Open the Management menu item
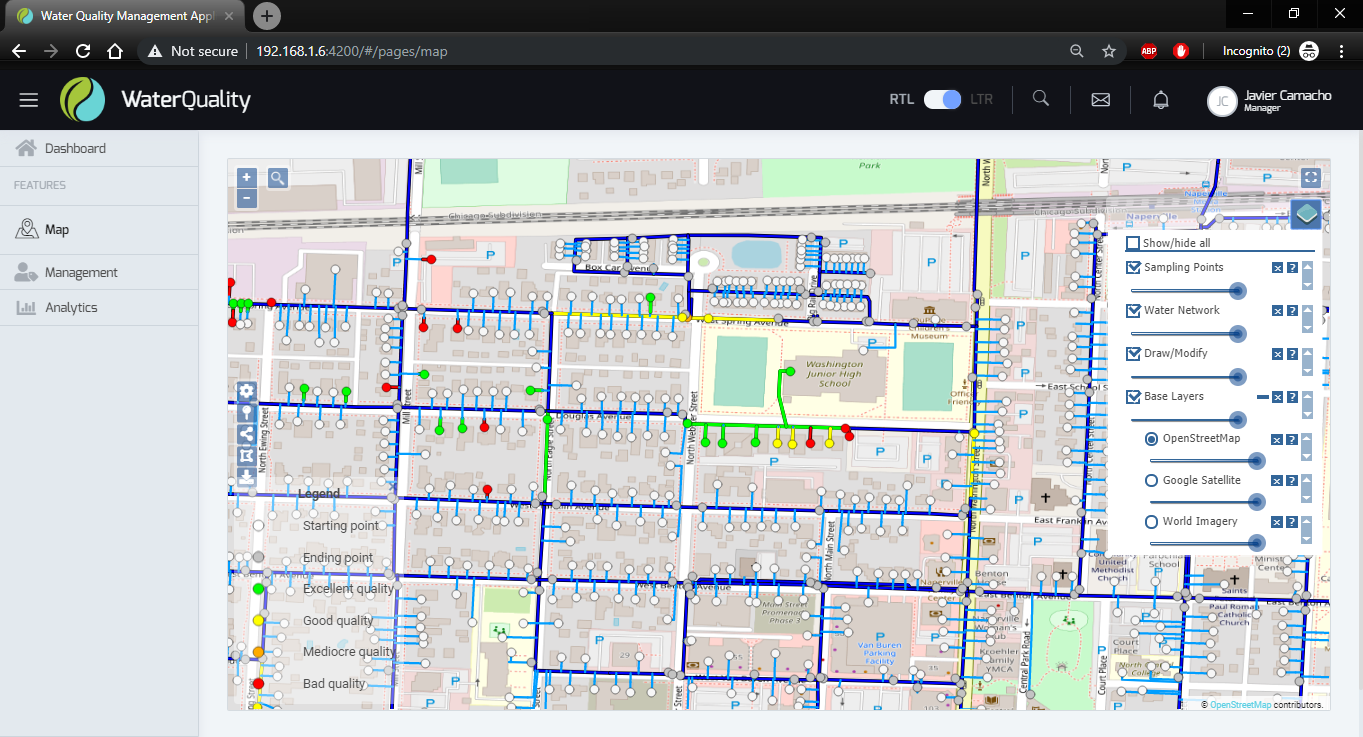The image size is (1363, 737). point(98,272)
